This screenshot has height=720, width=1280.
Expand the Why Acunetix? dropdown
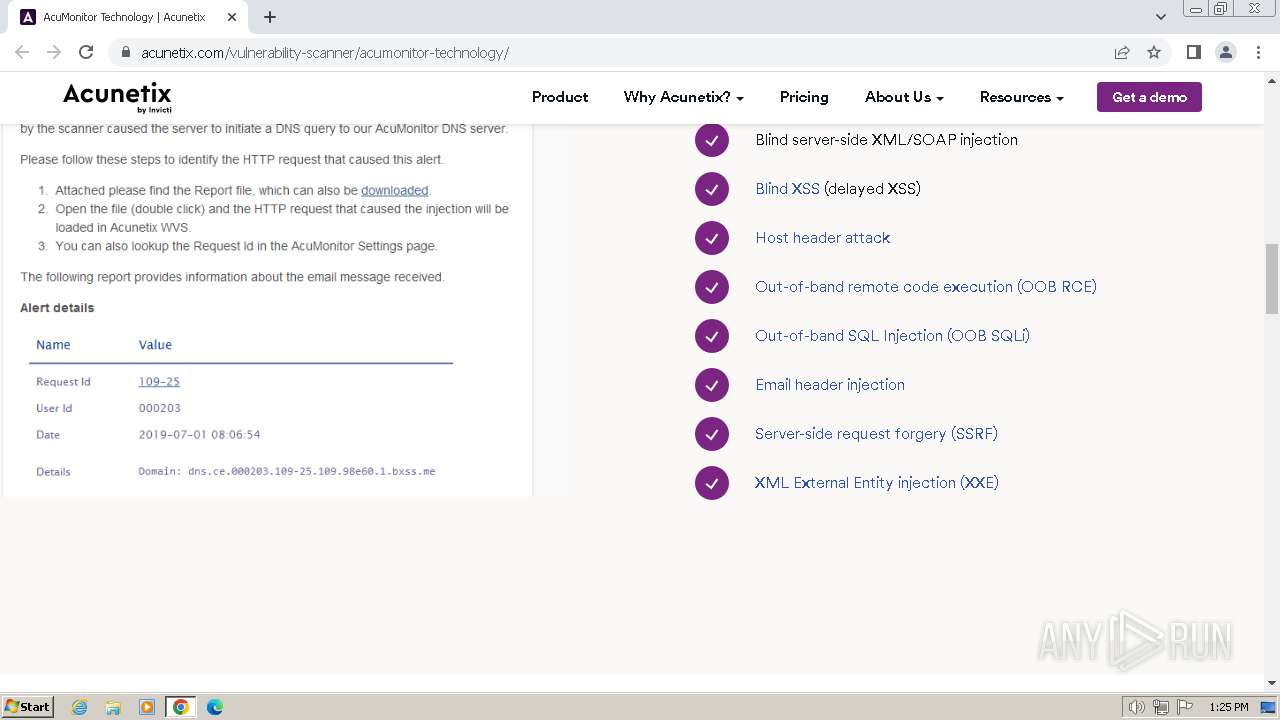(x=684, y=97)
